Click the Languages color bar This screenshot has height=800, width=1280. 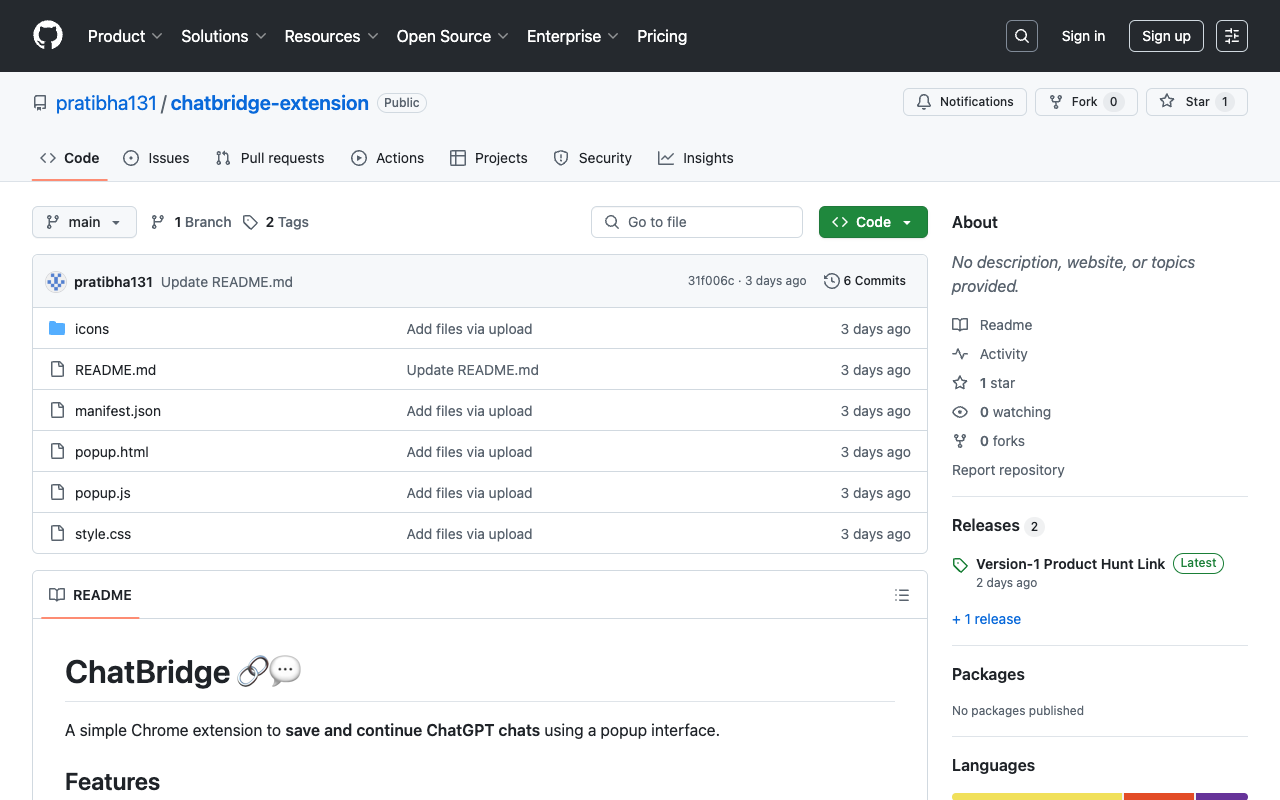pyautogui.click(x=1099, y=796)
